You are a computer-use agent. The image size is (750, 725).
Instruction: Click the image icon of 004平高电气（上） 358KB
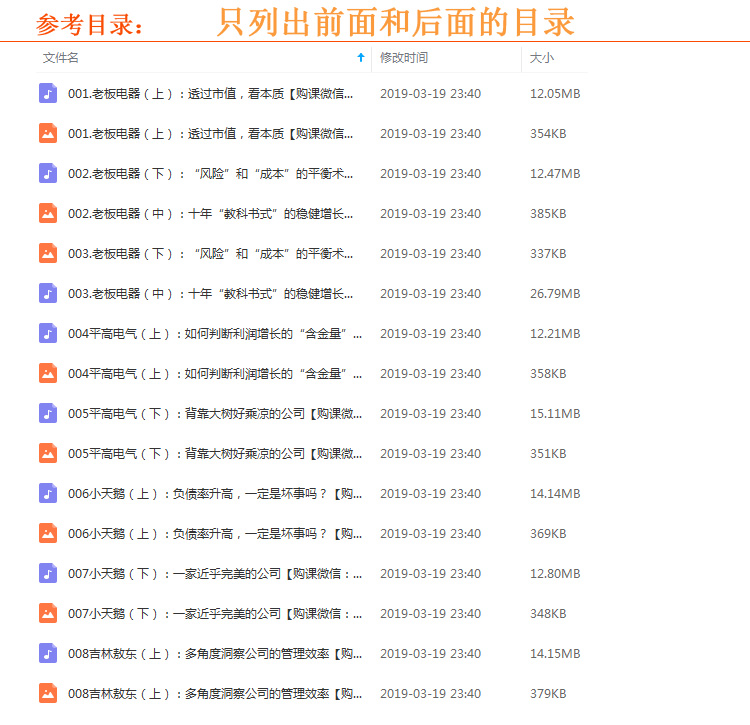coord(47,374)
